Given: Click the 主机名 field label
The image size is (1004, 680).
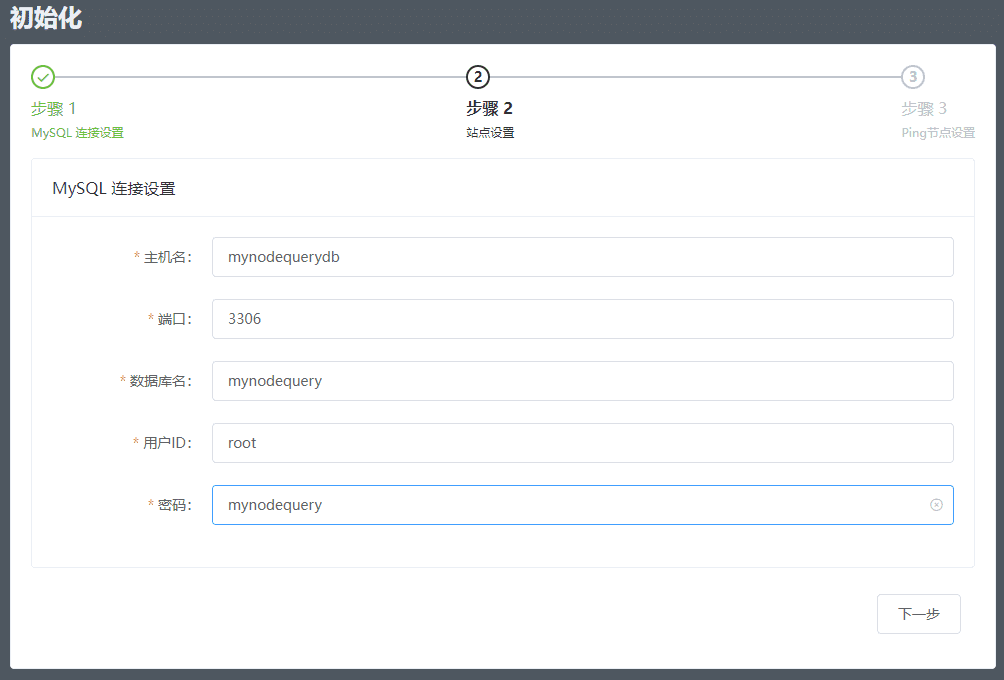Looking at the screenshot, I should 166,257.
